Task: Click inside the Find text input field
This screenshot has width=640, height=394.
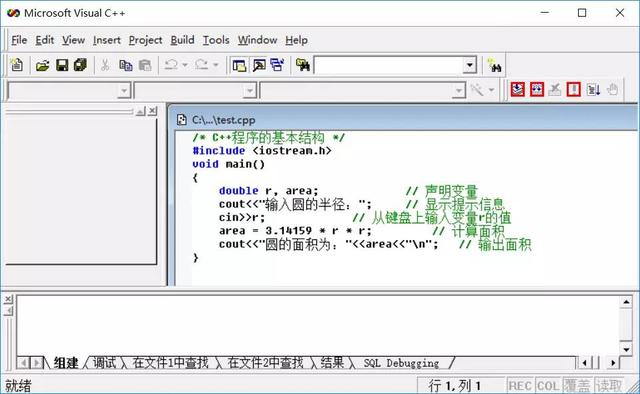Action: tap(389, 65)
